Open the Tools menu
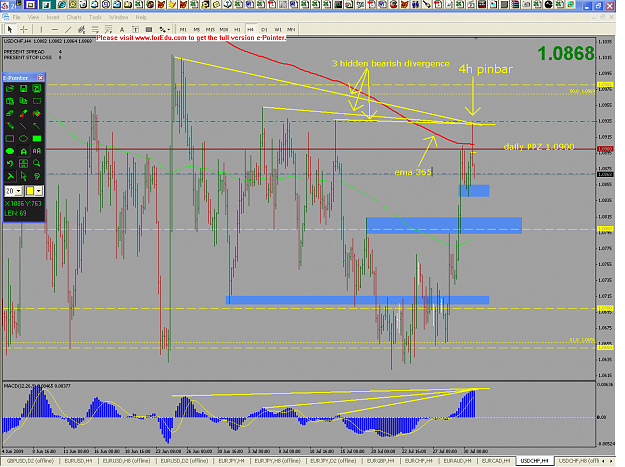Image resolution: width=625 pixels, height=467 pixels. 95,17
